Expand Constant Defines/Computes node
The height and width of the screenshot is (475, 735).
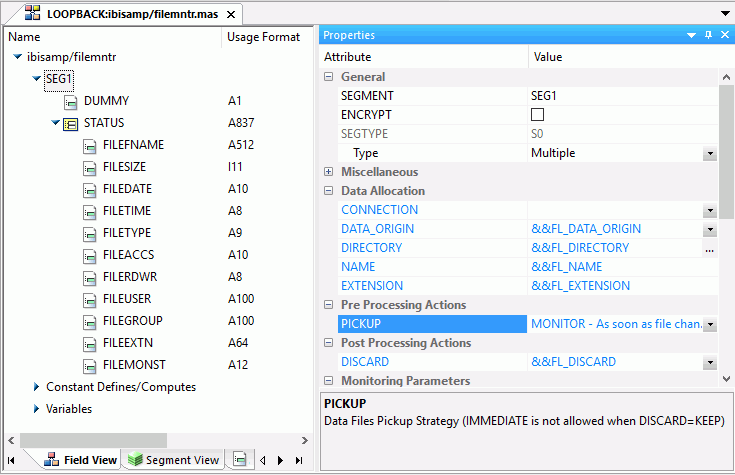pos(37,387)
